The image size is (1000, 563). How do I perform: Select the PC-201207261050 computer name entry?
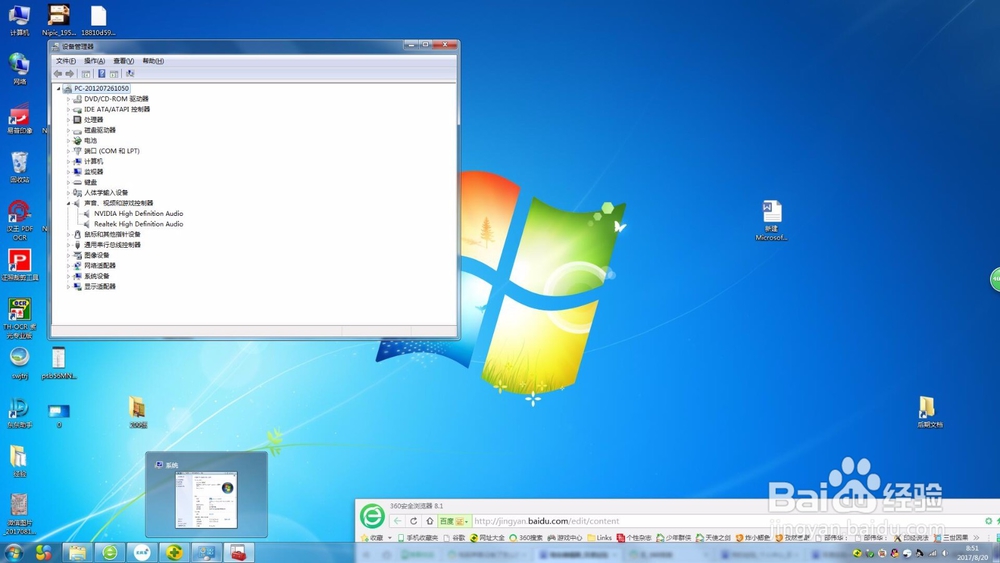click(101, 89)
